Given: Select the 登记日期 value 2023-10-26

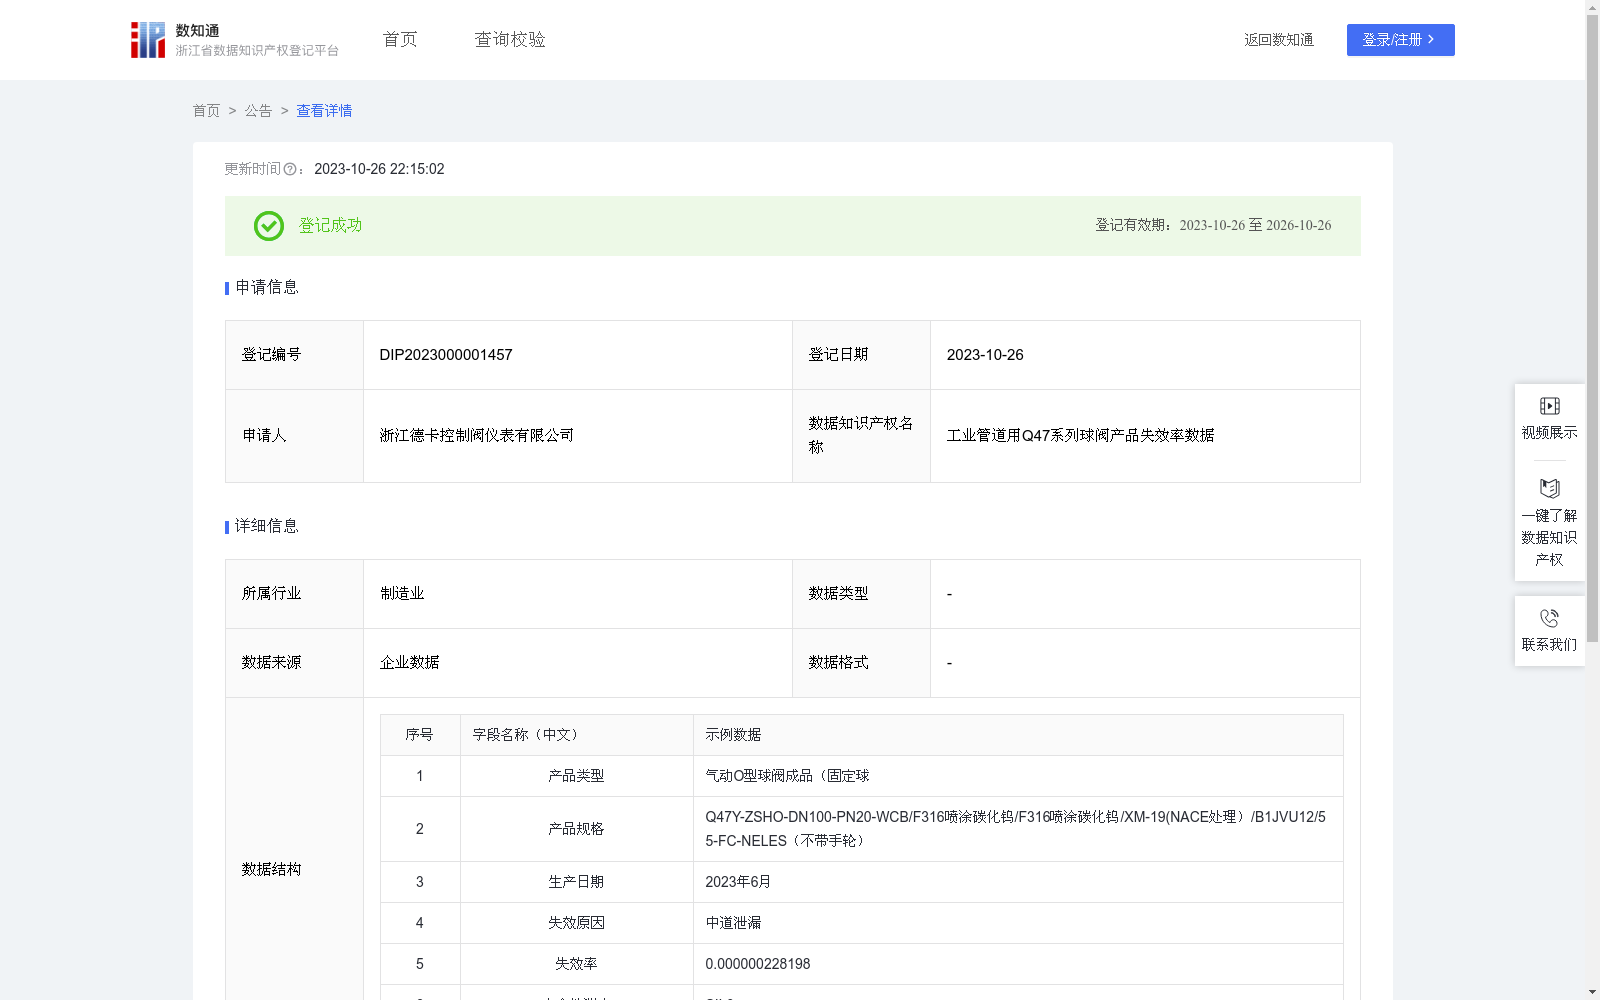Looking at the screenshot, I should pyautogui.click(x=985, y=355).
